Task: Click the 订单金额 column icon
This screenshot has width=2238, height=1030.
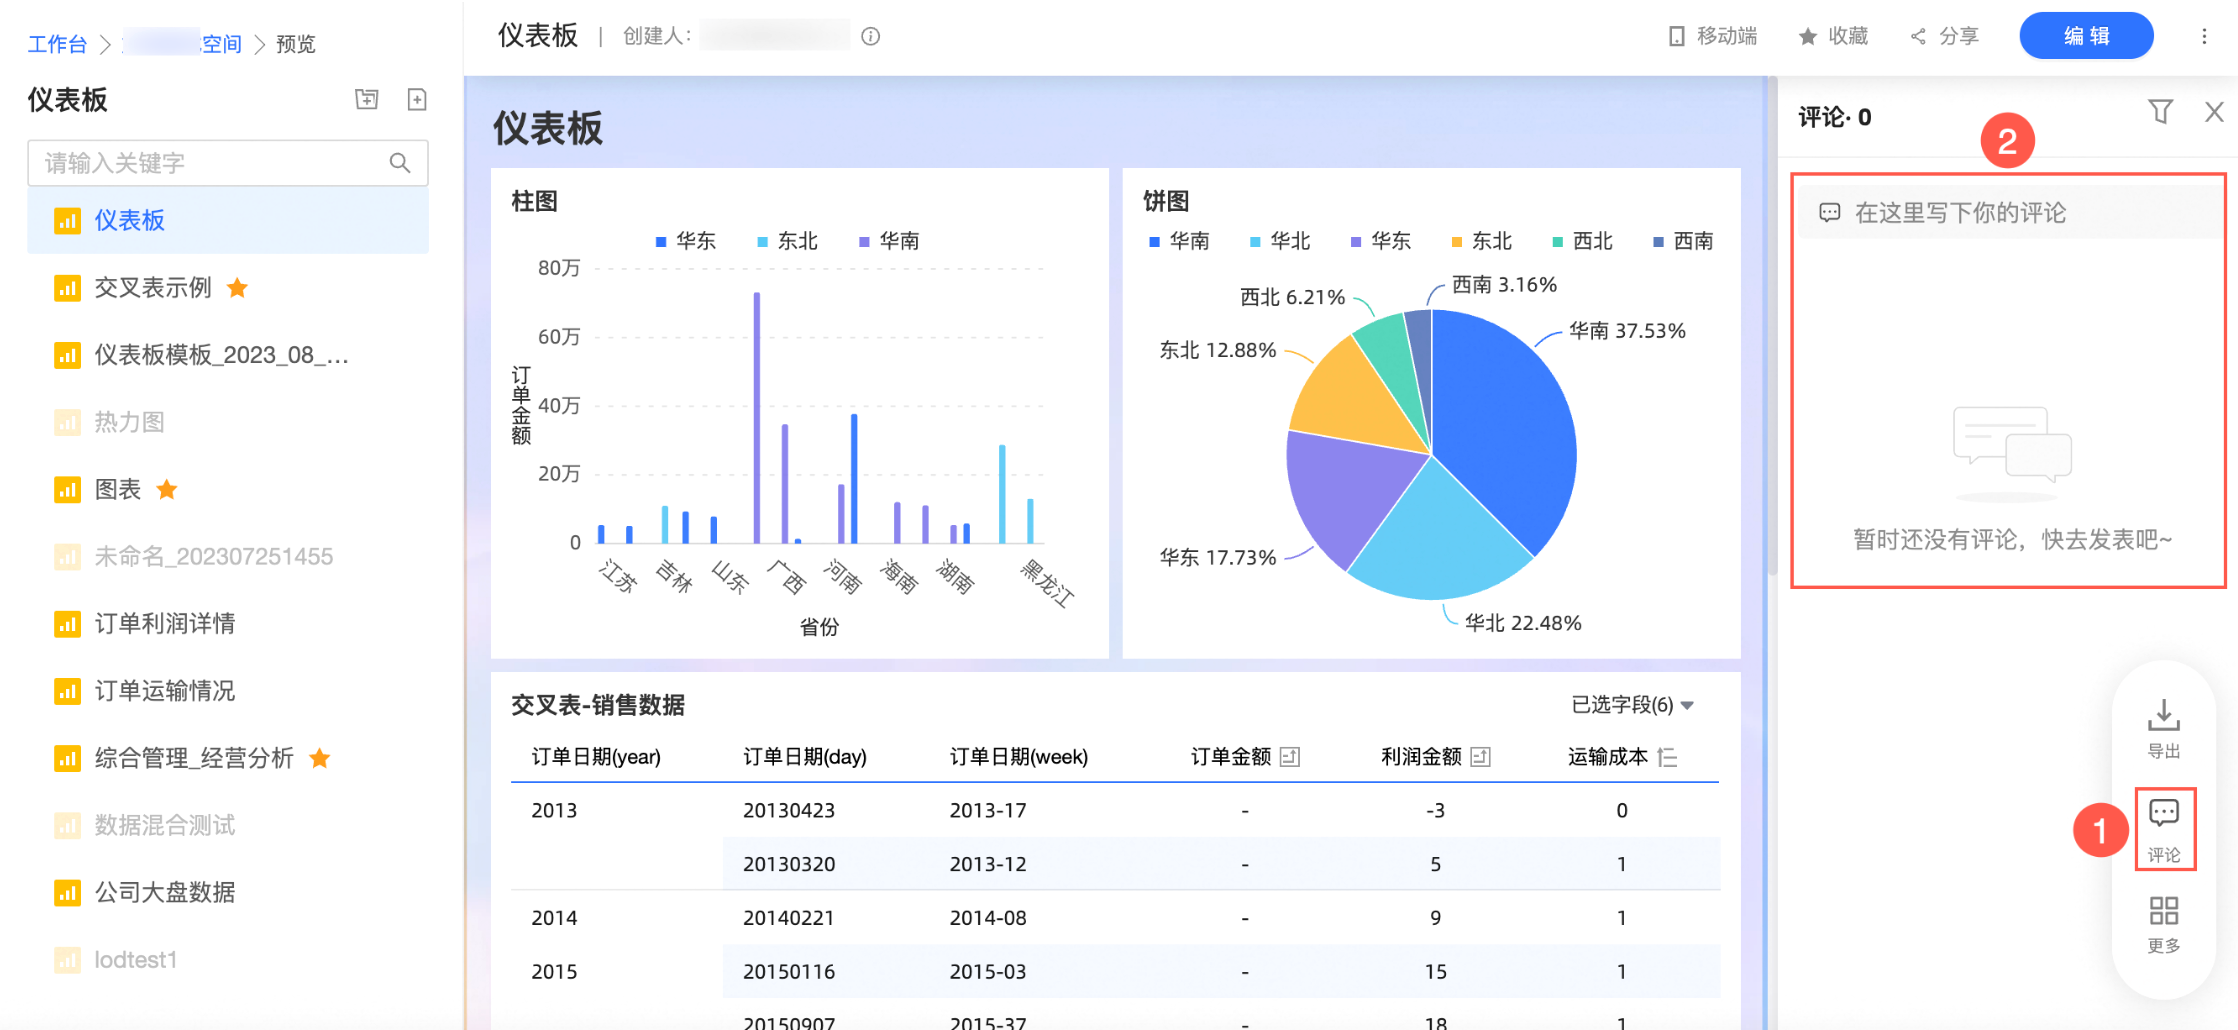Action: pos(1290,757)
